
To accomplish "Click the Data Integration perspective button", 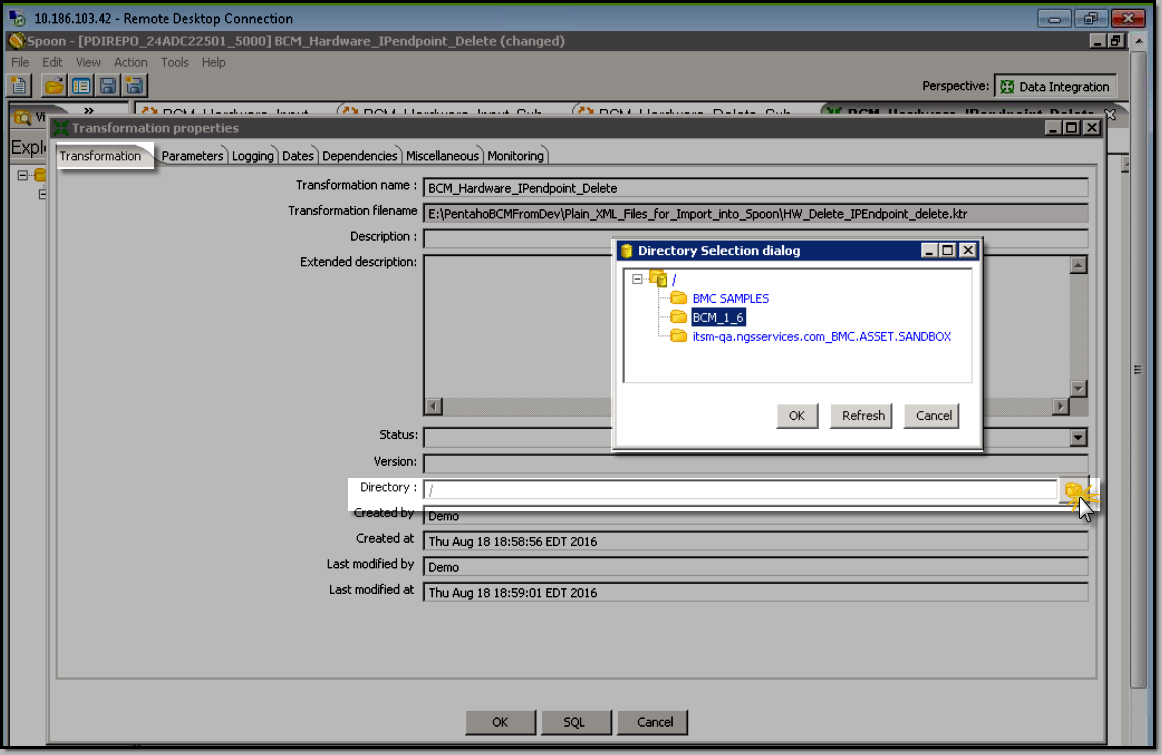I will 1055,87.
